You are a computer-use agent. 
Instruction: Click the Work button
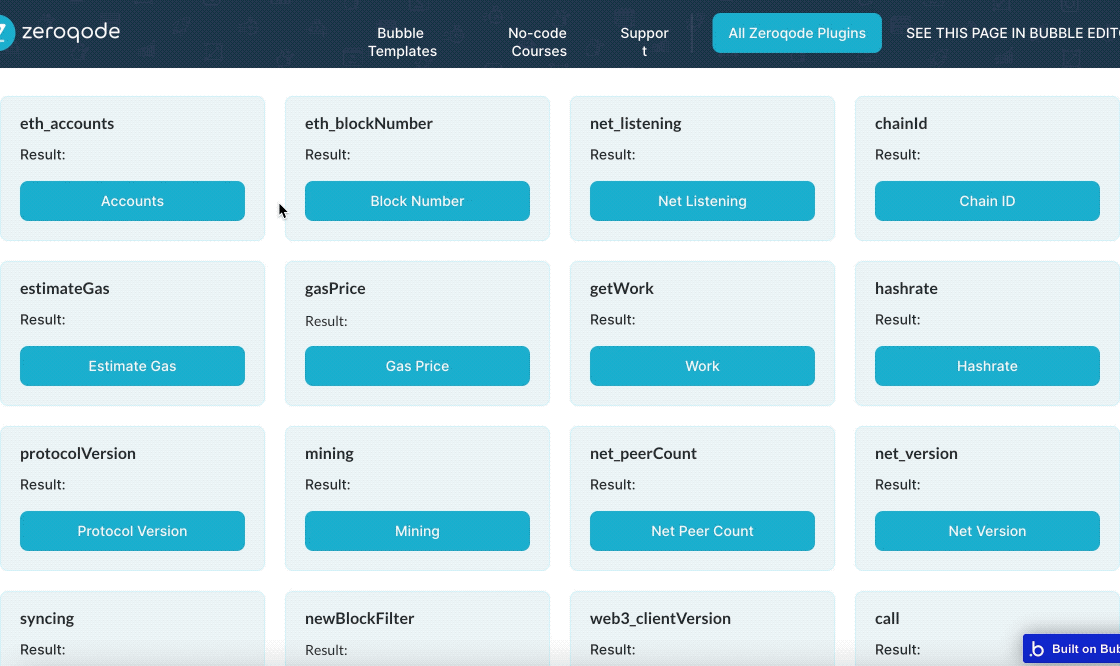[x=702, y=366]
